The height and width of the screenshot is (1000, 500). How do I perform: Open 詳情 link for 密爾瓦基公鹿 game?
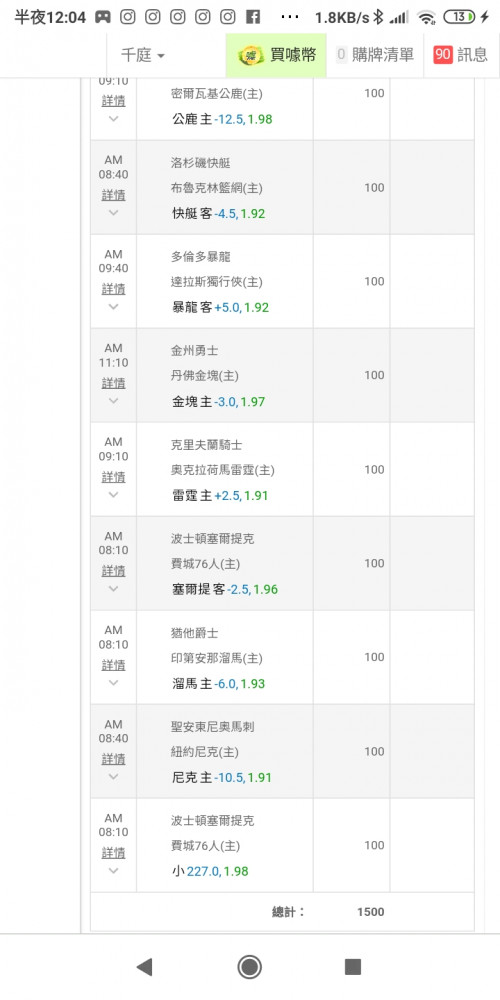coord(114,101)
